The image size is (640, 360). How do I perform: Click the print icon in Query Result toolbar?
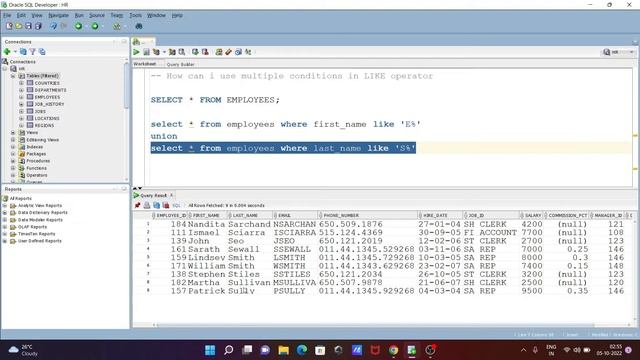point(147,205)
